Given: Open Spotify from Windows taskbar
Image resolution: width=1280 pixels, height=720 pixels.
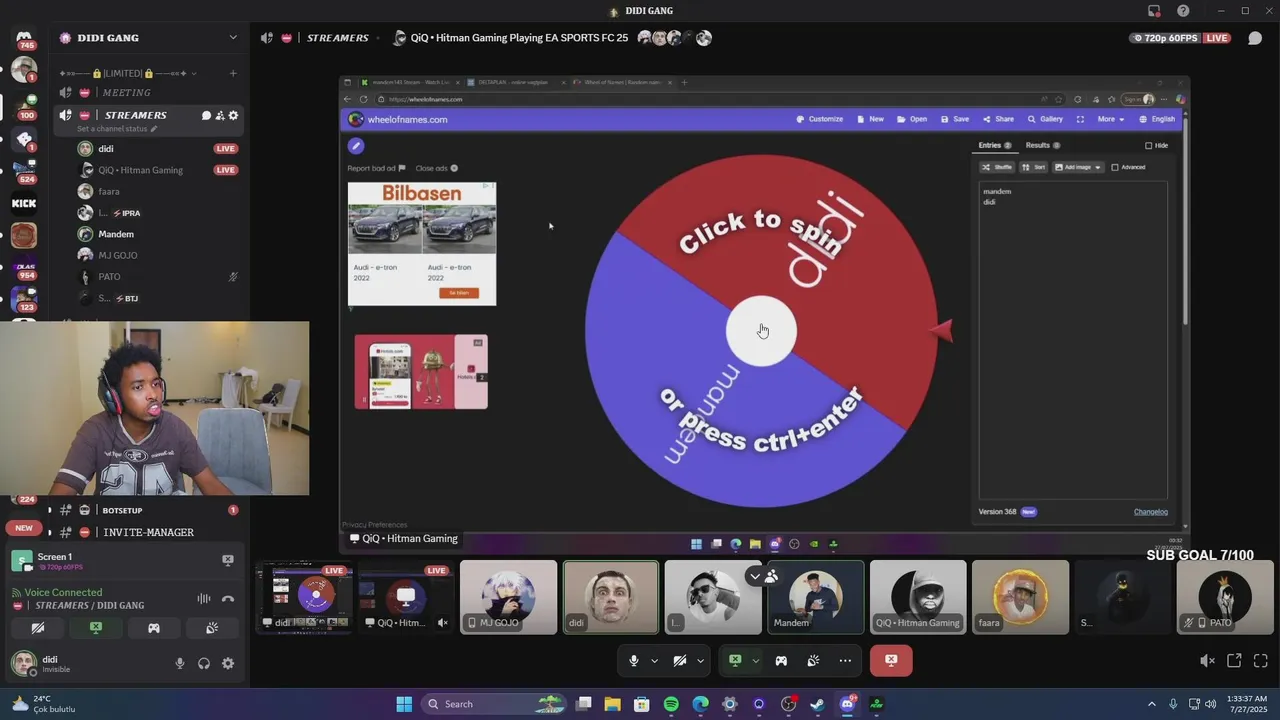Looking at the screenshot, I should (x=671, y=704).
